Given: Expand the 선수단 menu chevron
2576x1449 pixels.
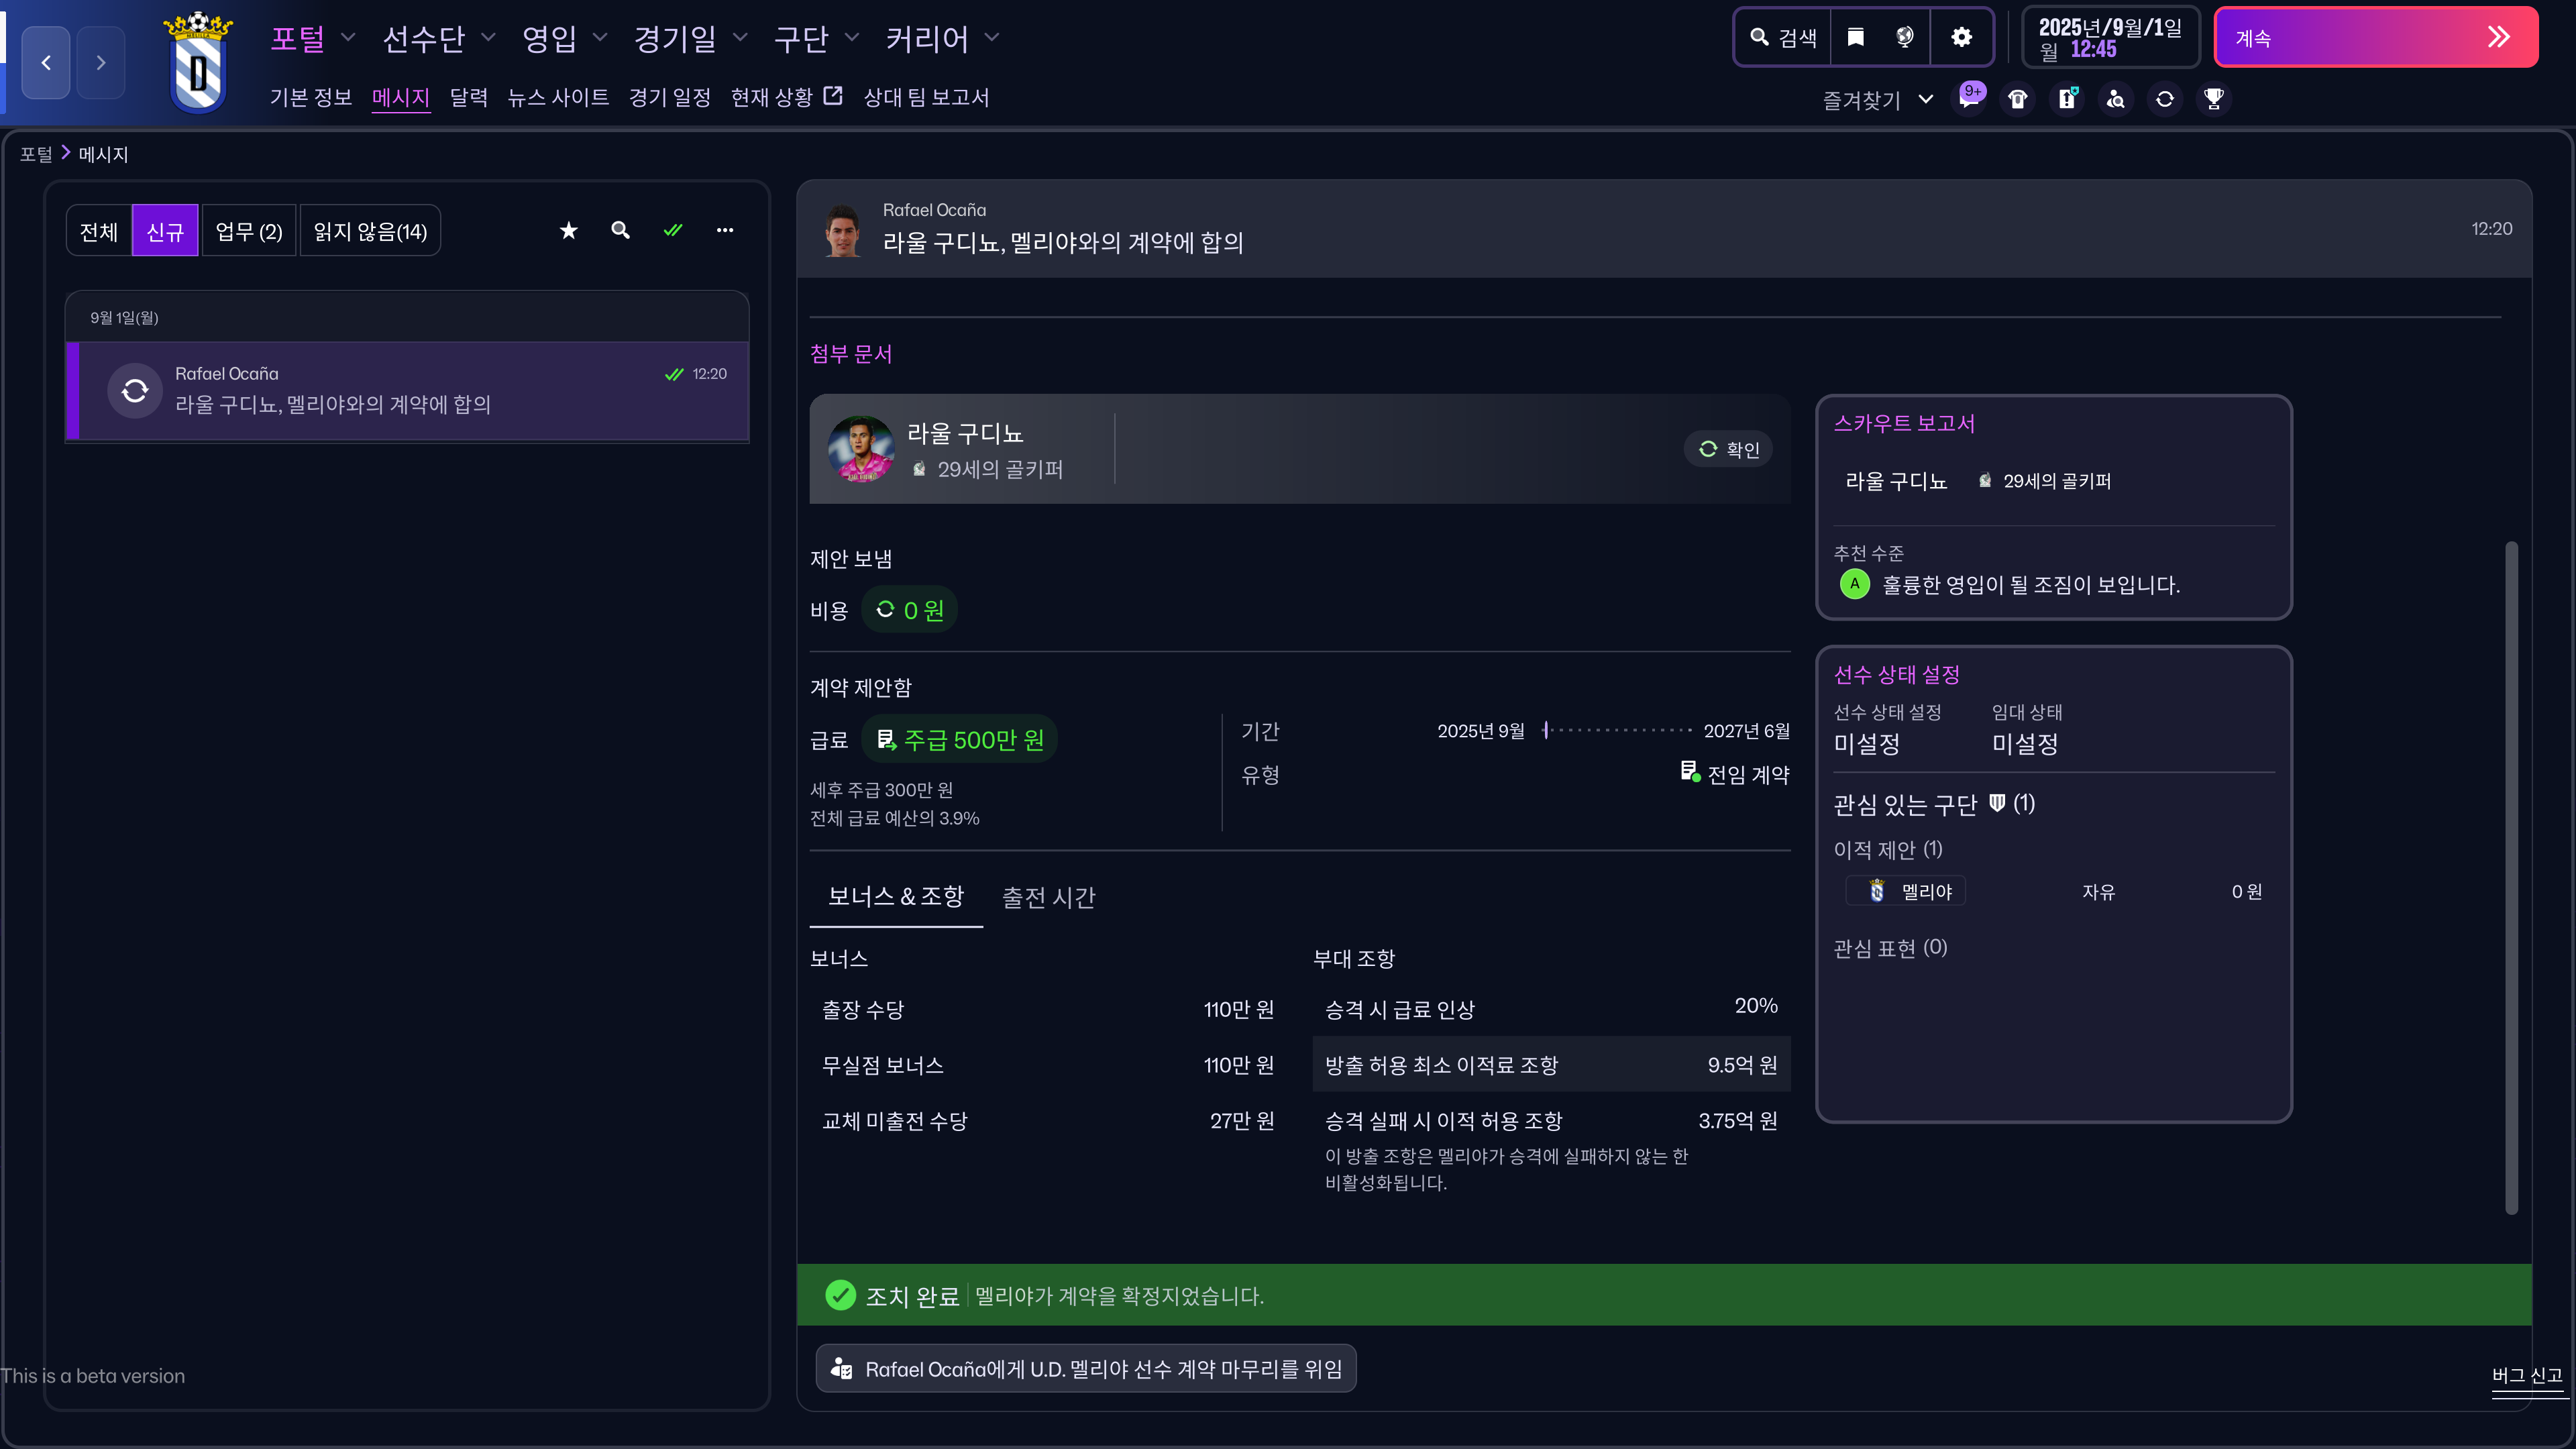Looking at the screenshot, I should (x=489, y=38).
